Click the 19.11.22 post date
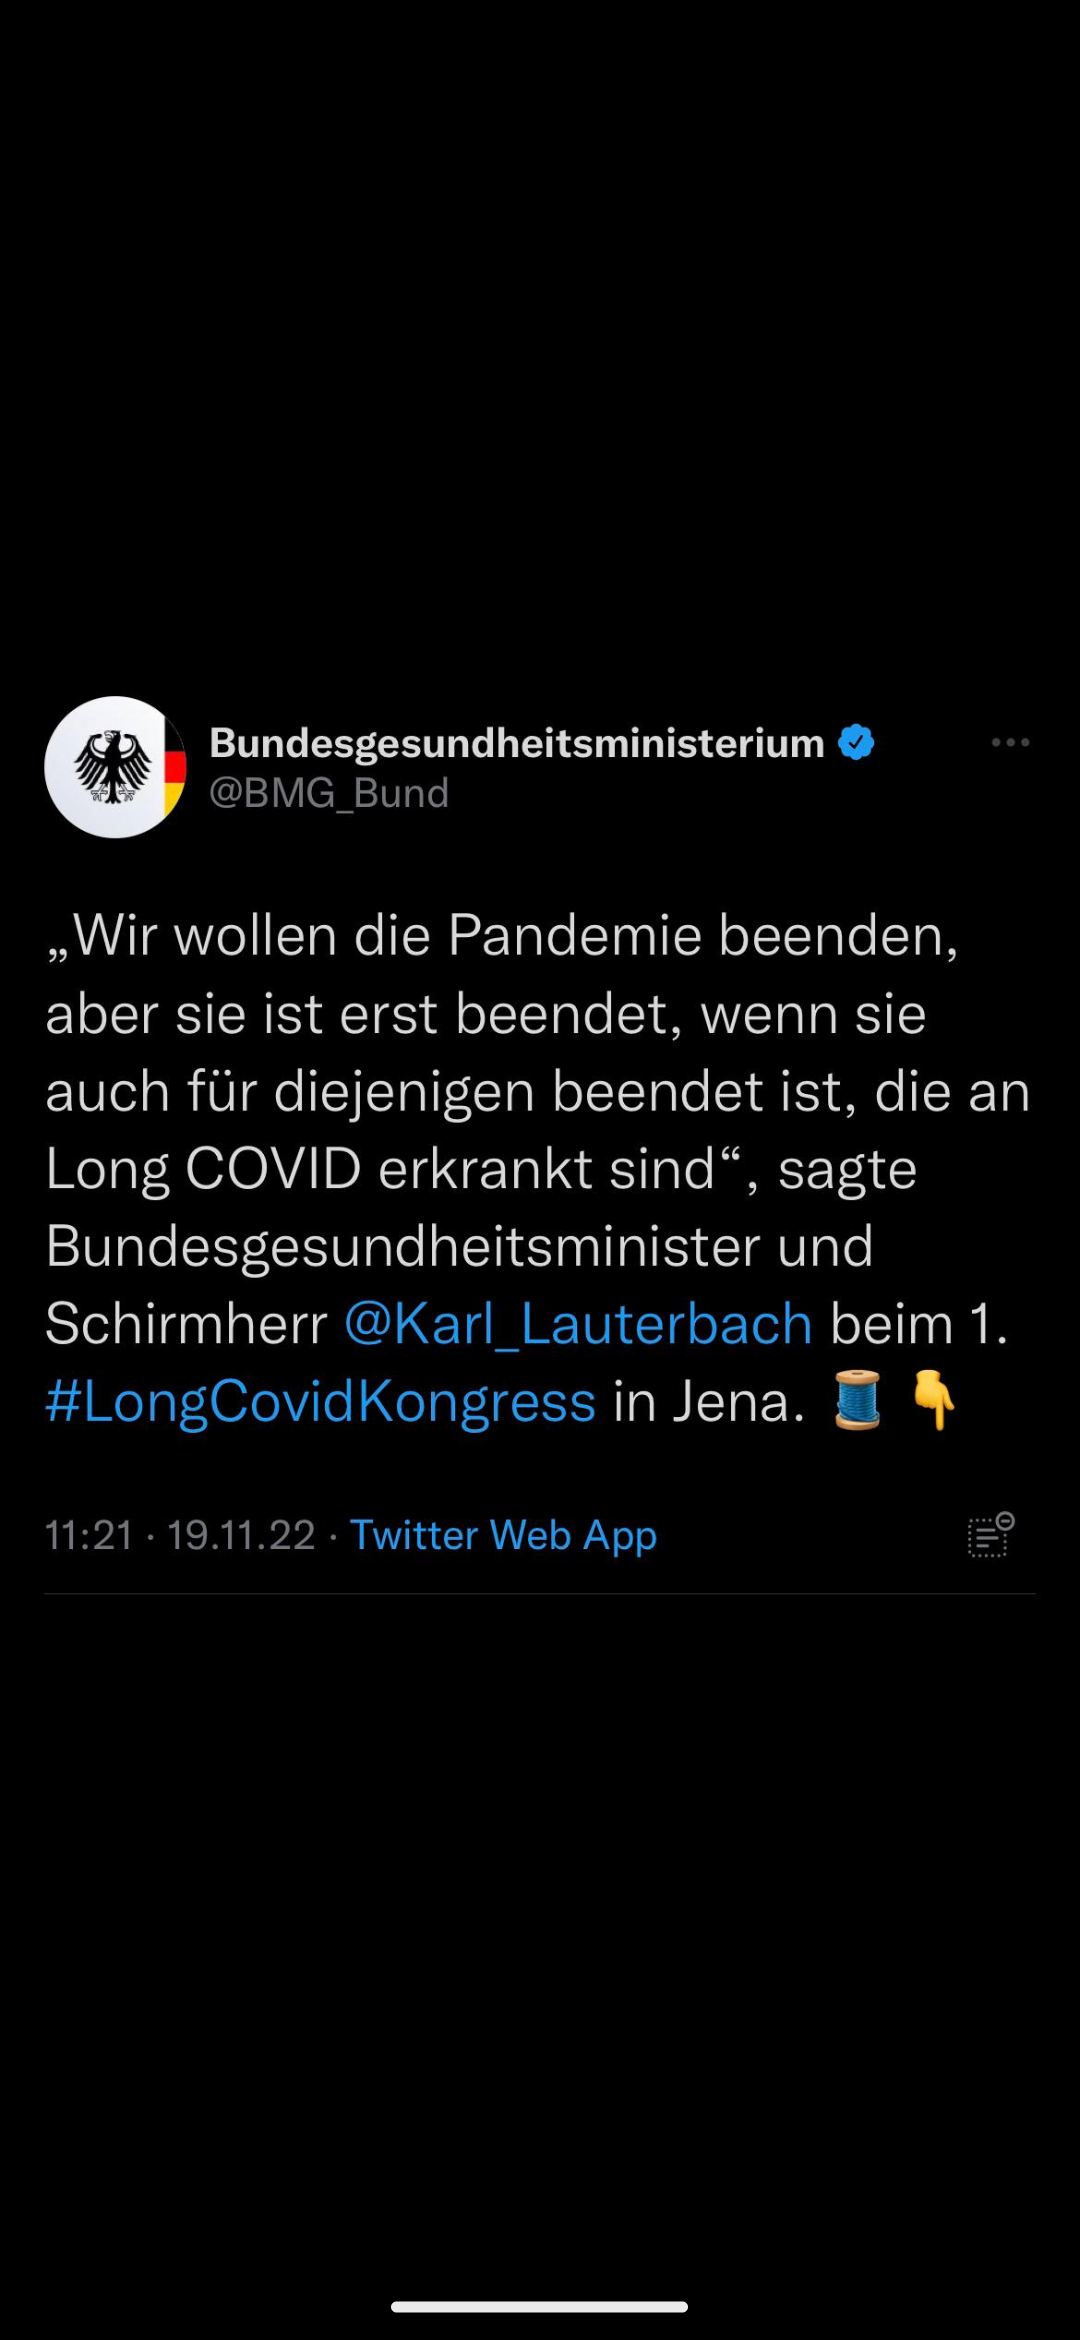Screen dimensions: 1080x2340 (x=241, y=1535)
